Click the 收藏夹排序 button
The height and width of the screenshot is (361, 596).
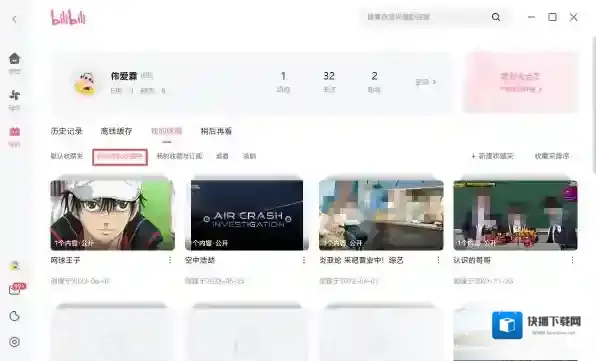pos(552,156)
